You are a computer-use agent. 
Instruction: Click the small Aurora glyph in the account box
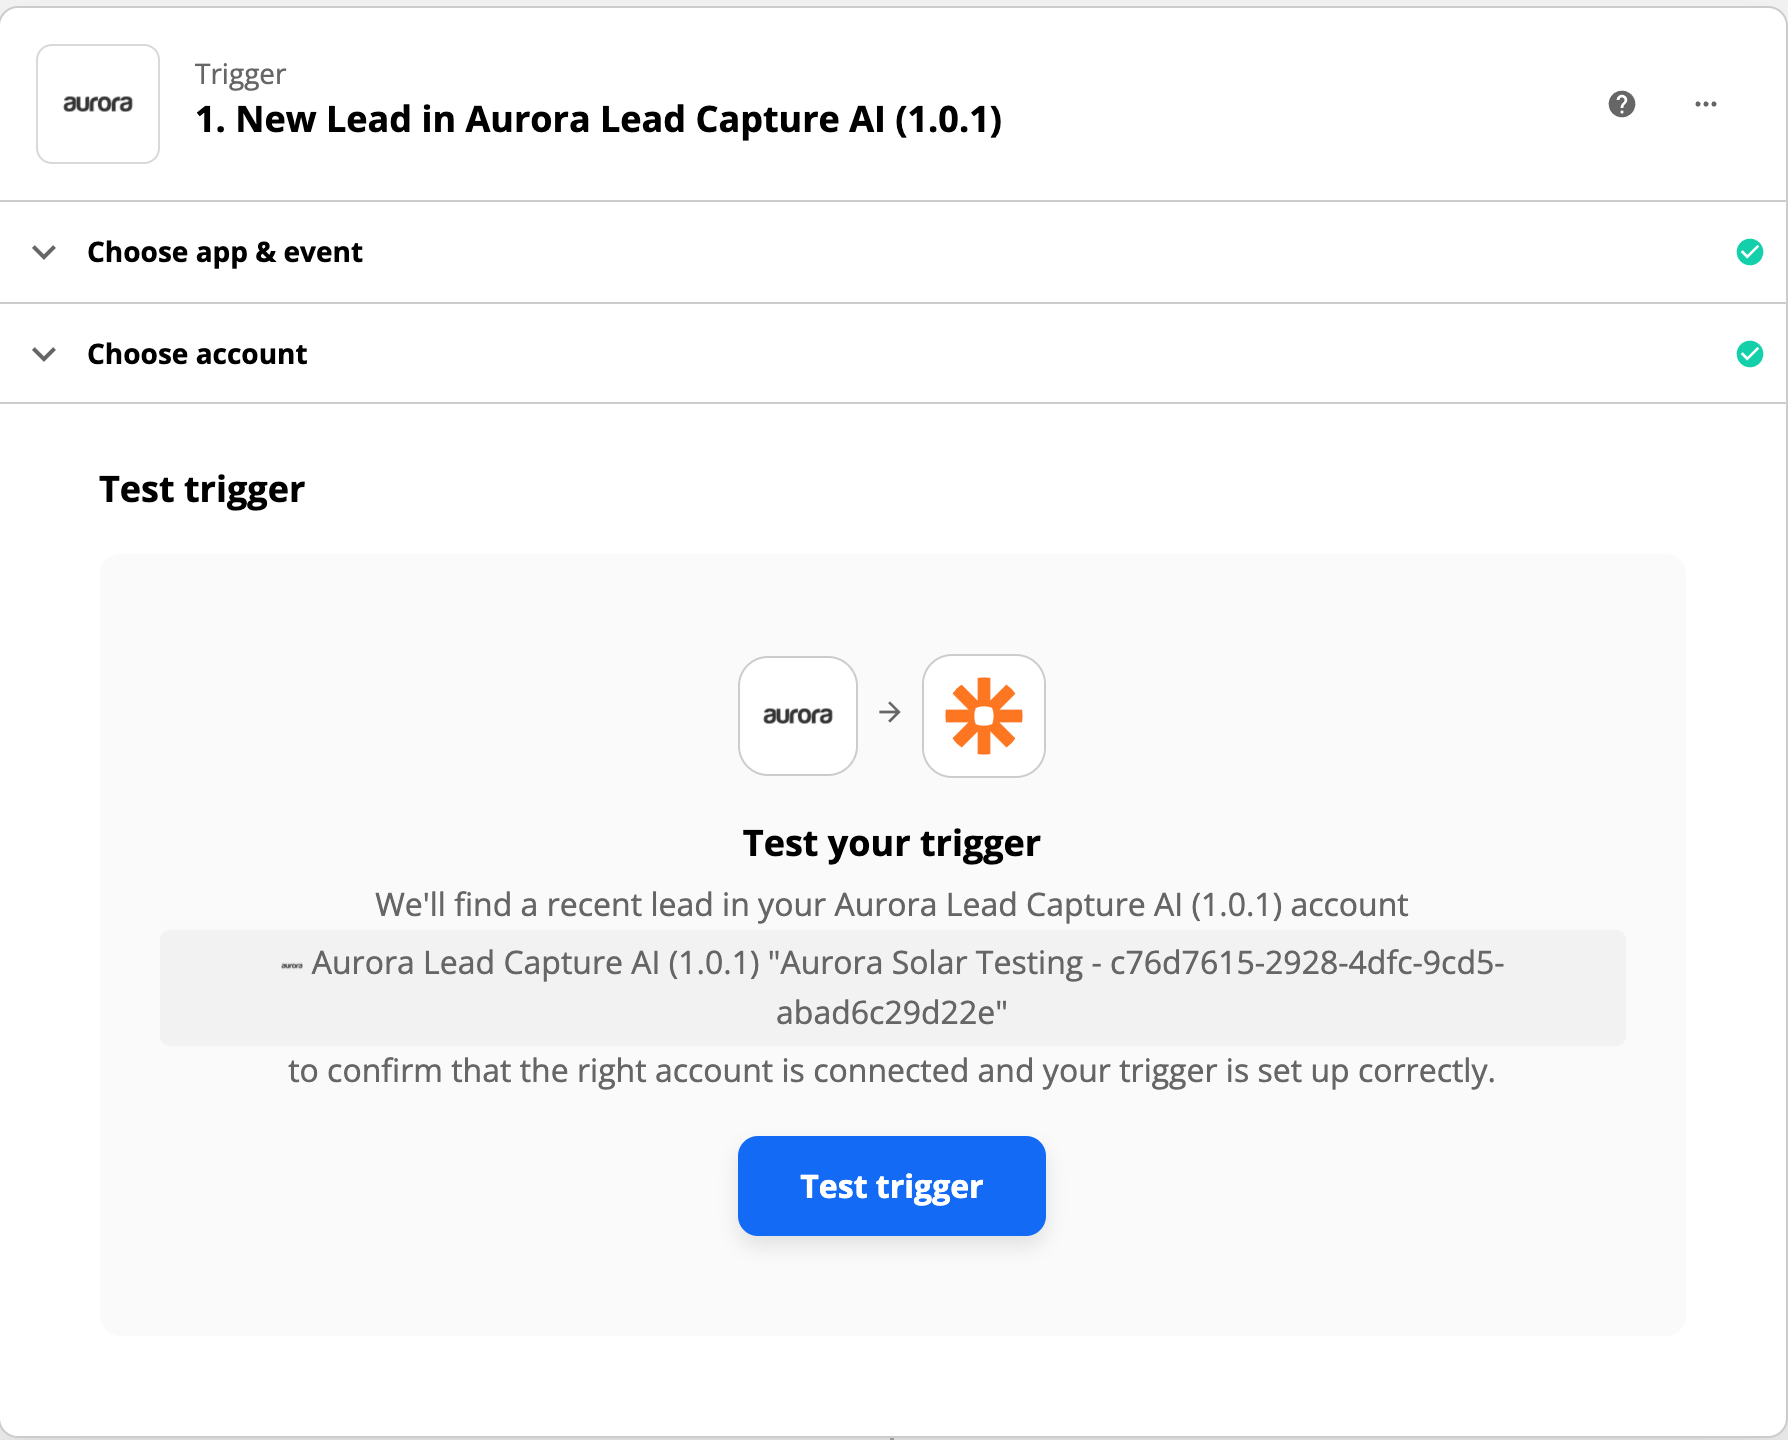click(291, 963)
